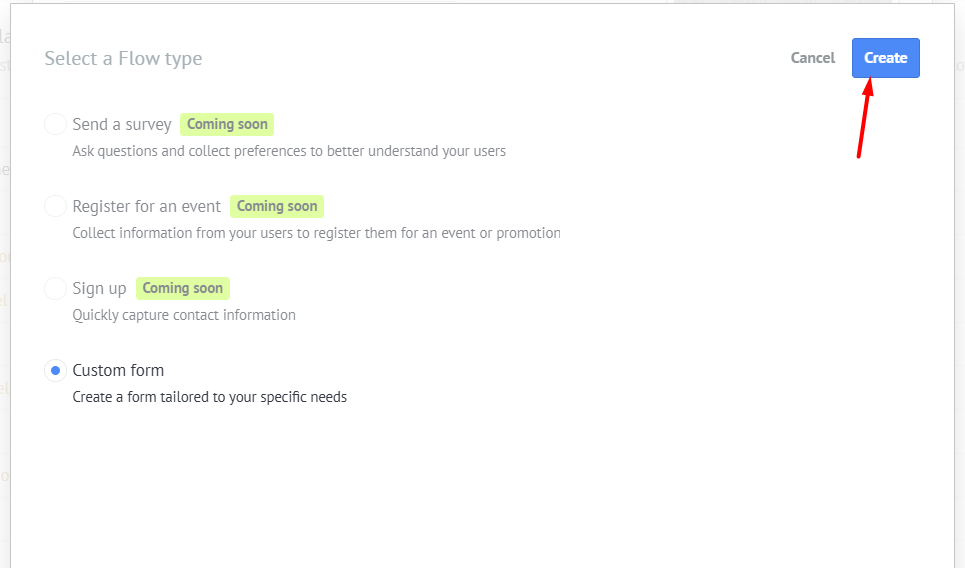The image size is (965, 568).
Task: Click the dimmed background left of the dialog
Action: (5, 283)
